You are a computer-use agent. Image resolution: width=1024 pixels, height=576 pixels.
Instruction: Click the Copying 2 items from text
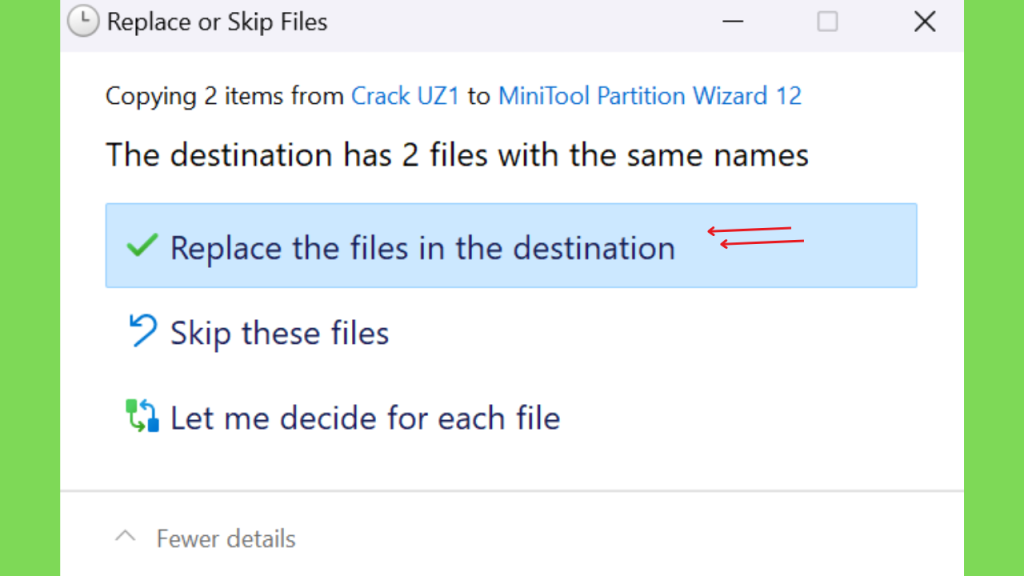click(225, 96)
